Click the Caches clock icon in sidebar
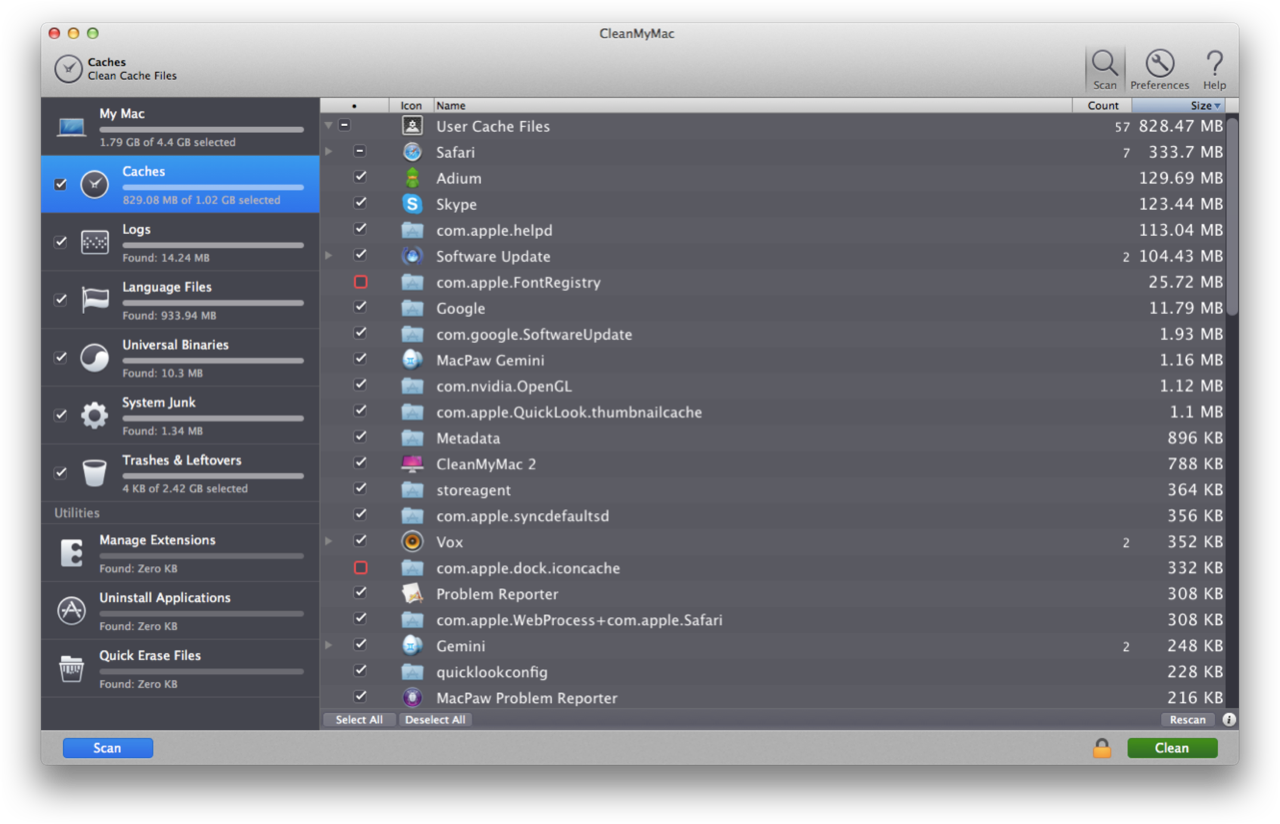This screenshot has height=824, width=1280. click(94, 184)
